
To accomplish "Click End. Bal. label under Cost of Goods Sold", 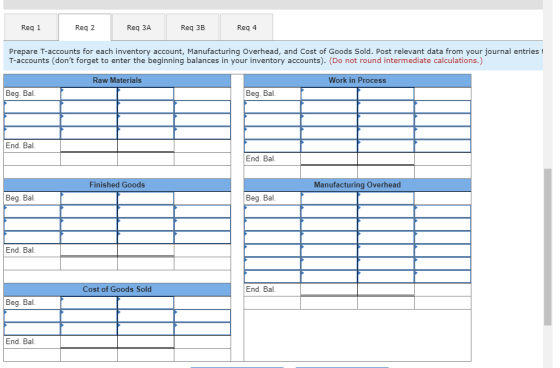I will click(20, 342).
